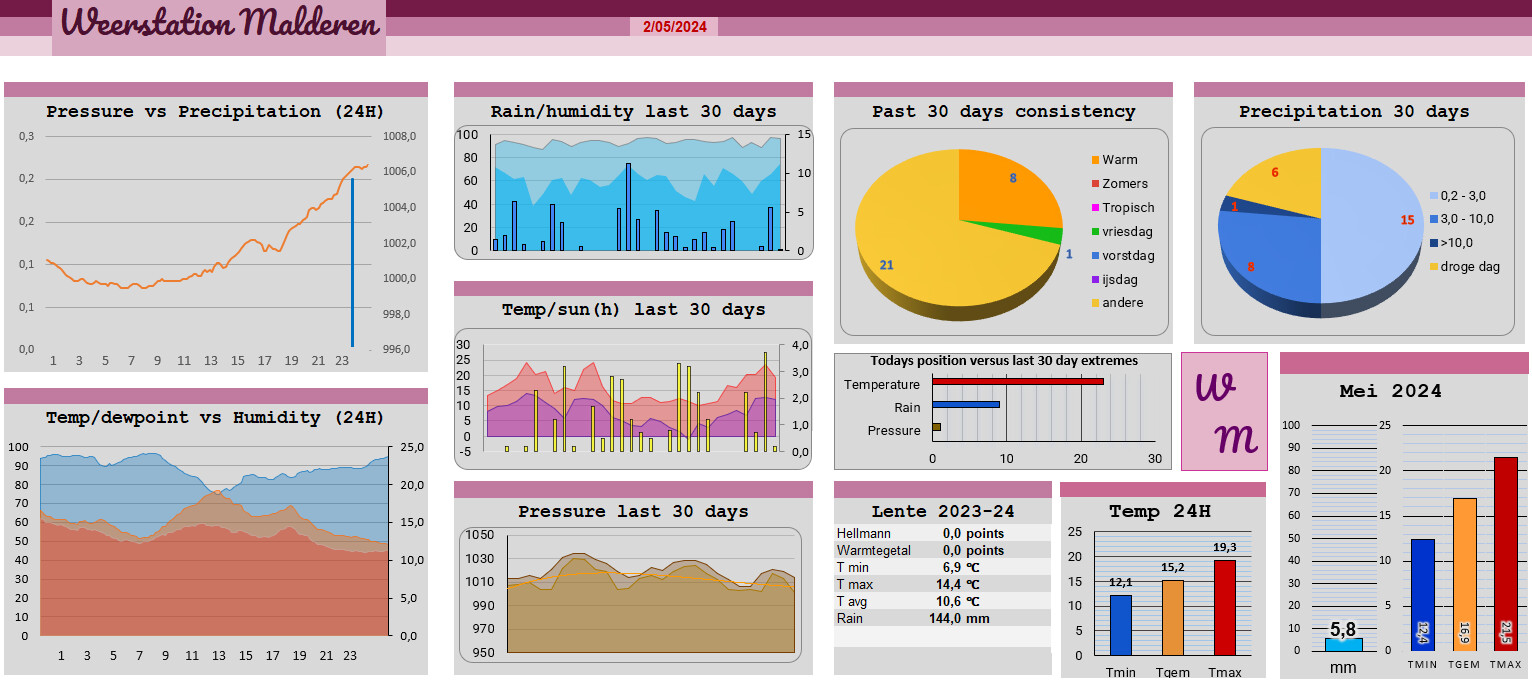Select the Zomers red legend swatch

point(1095,184)
